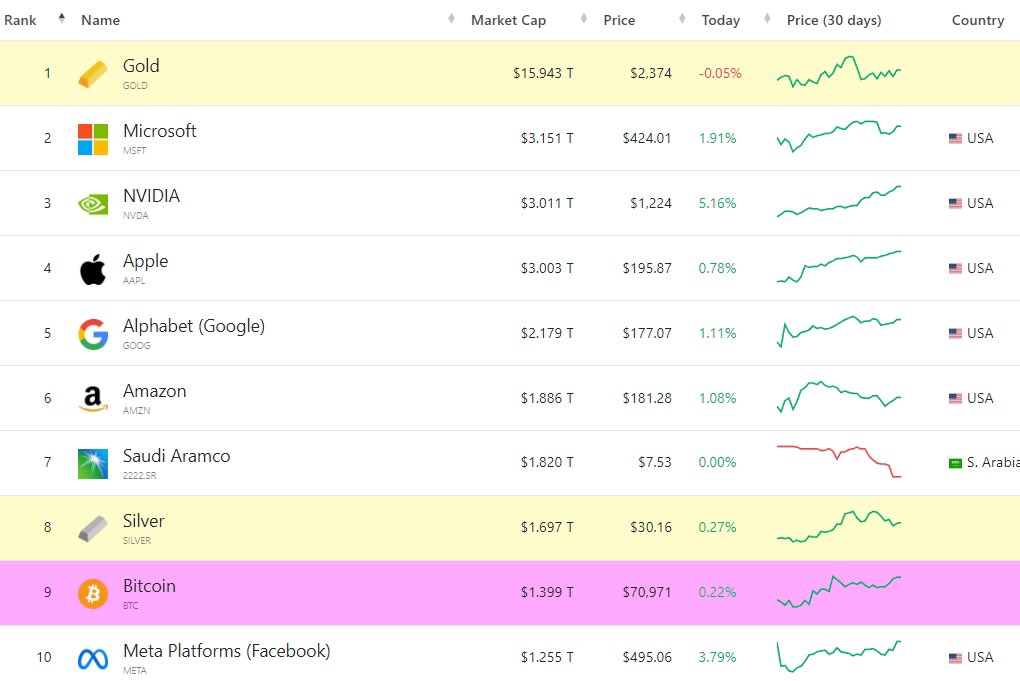1020x681 pixels.
Task: Click the MSFT ticker symbol
Action: coord(135,151)
